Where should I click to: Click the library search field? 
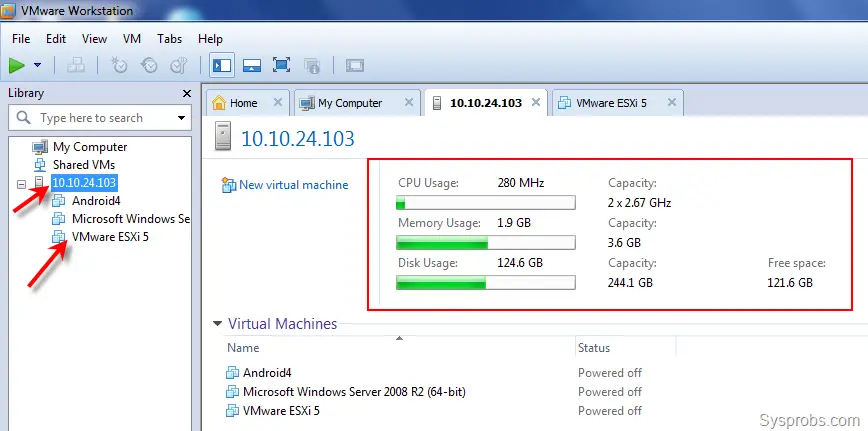point(100,118)
